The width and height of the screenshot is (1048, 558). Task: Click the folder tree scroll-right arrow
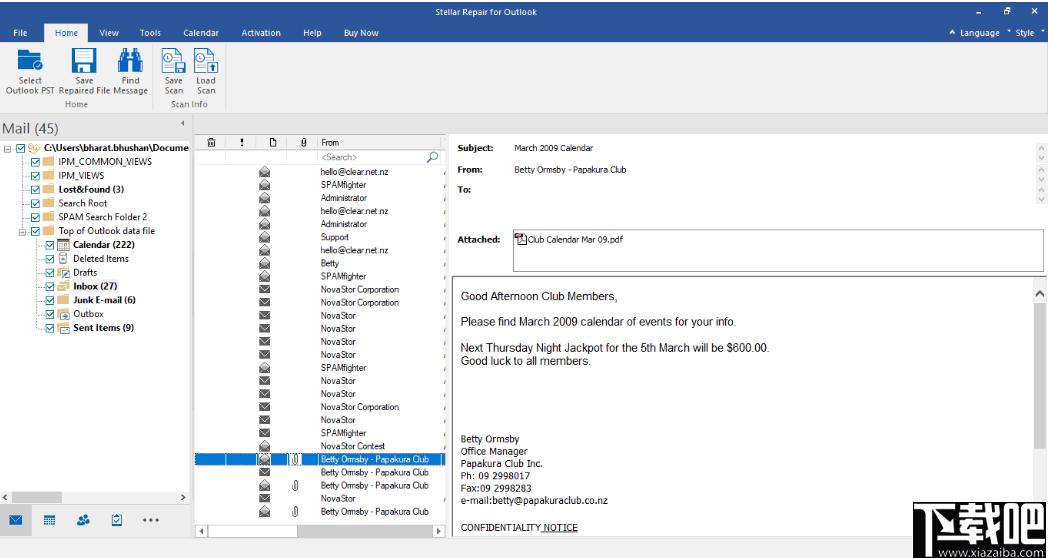tap(184, 497)
